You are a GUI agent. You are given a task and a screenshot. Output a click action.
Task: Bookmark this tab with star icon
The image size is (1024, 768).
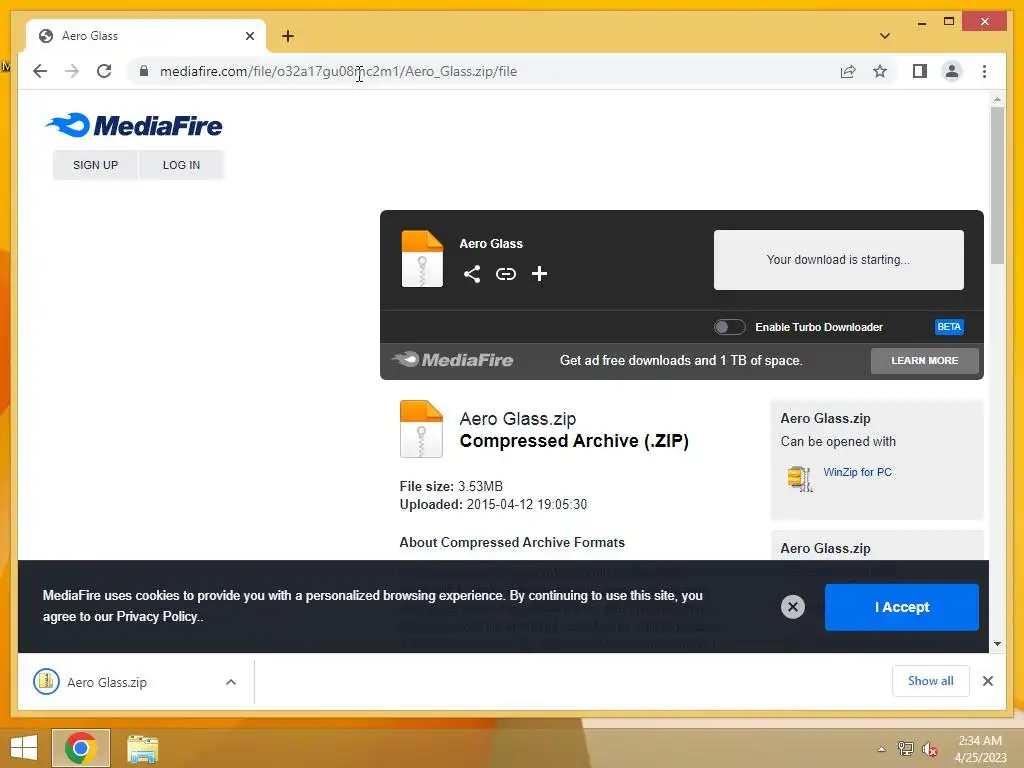tap(880, 71)
